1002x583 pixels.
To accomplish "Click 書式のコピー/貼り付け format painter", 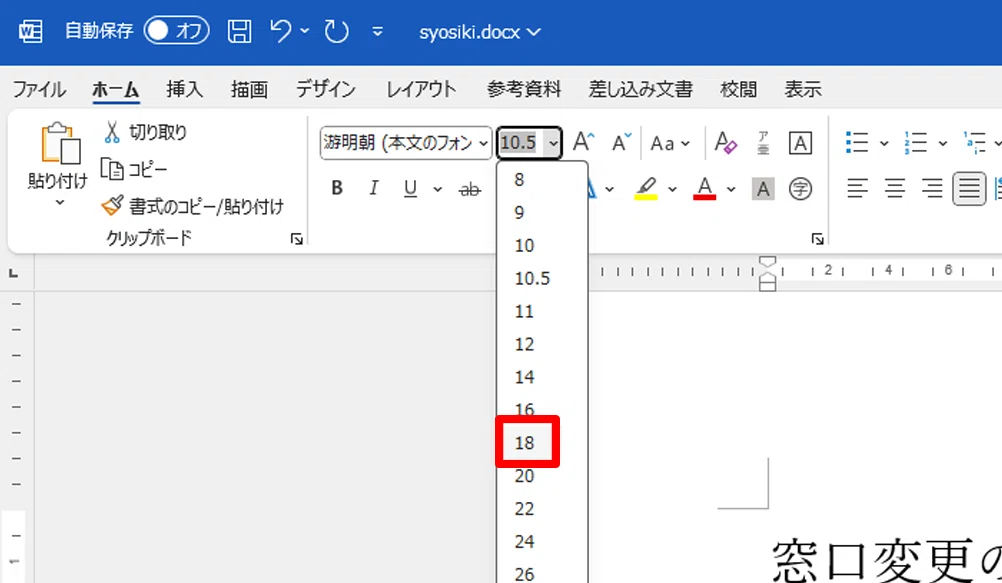I will (192, 206).
